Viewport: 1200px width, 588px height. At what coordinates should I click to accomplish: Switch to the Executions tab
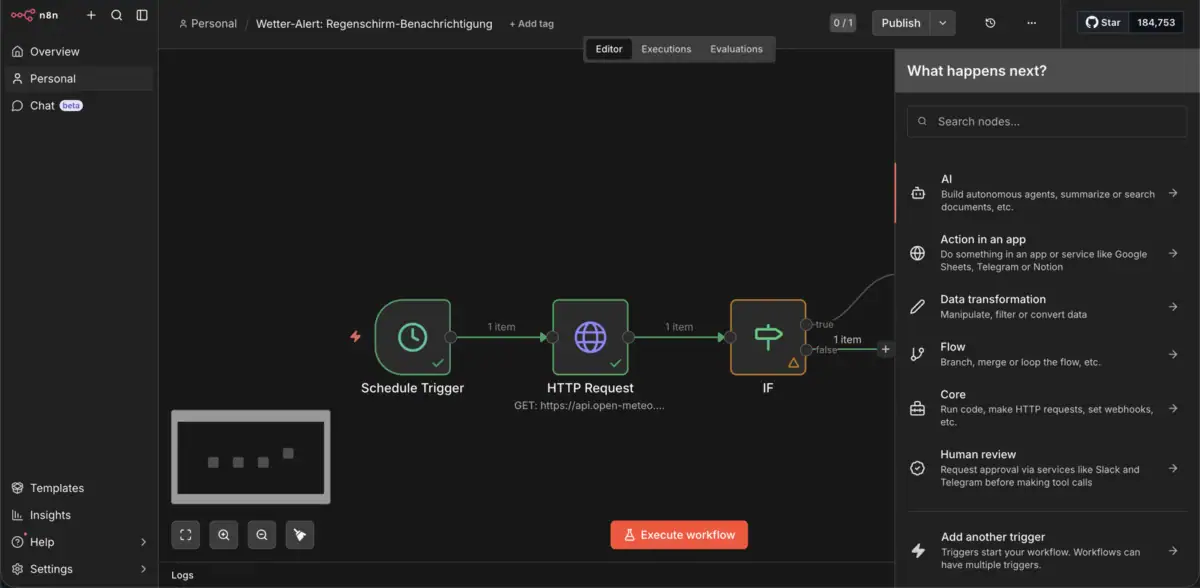[x=666, y=48]
